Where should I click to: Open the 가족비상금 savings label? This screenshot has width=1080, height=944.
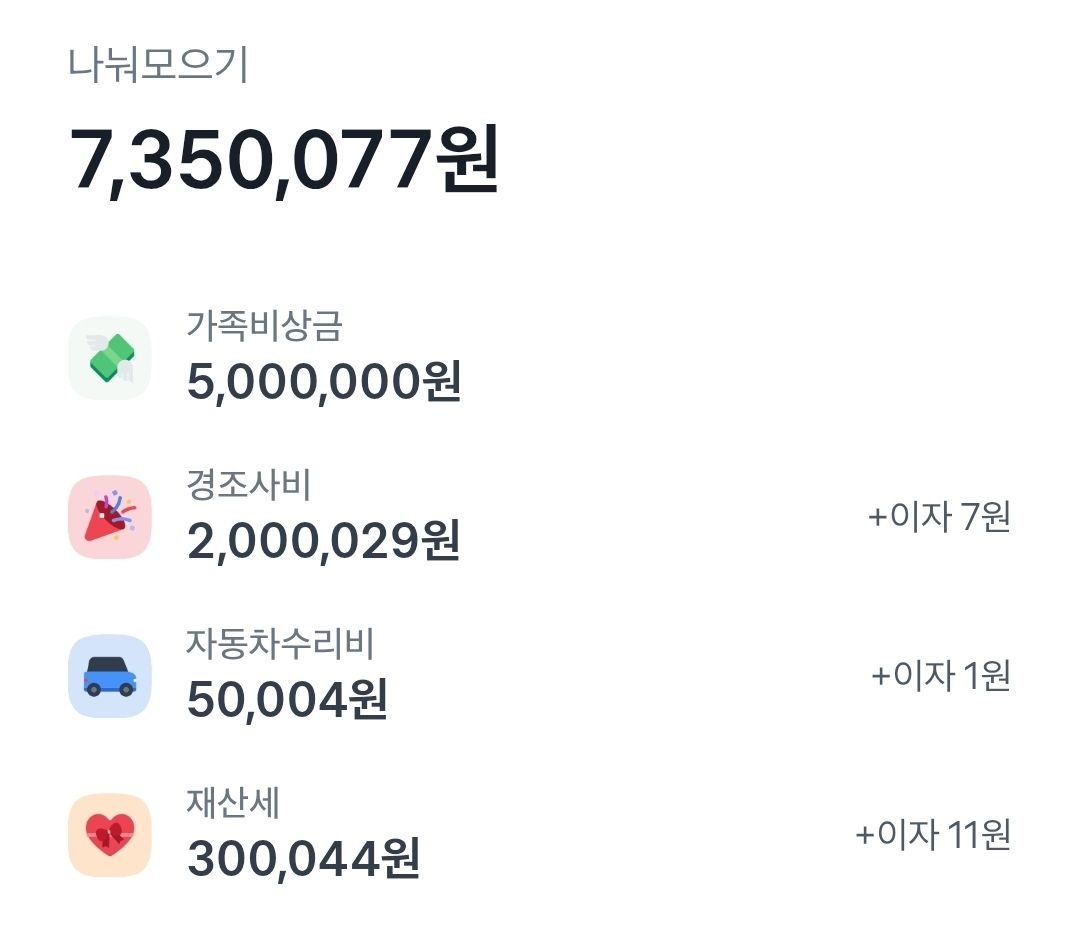point(264,326)
